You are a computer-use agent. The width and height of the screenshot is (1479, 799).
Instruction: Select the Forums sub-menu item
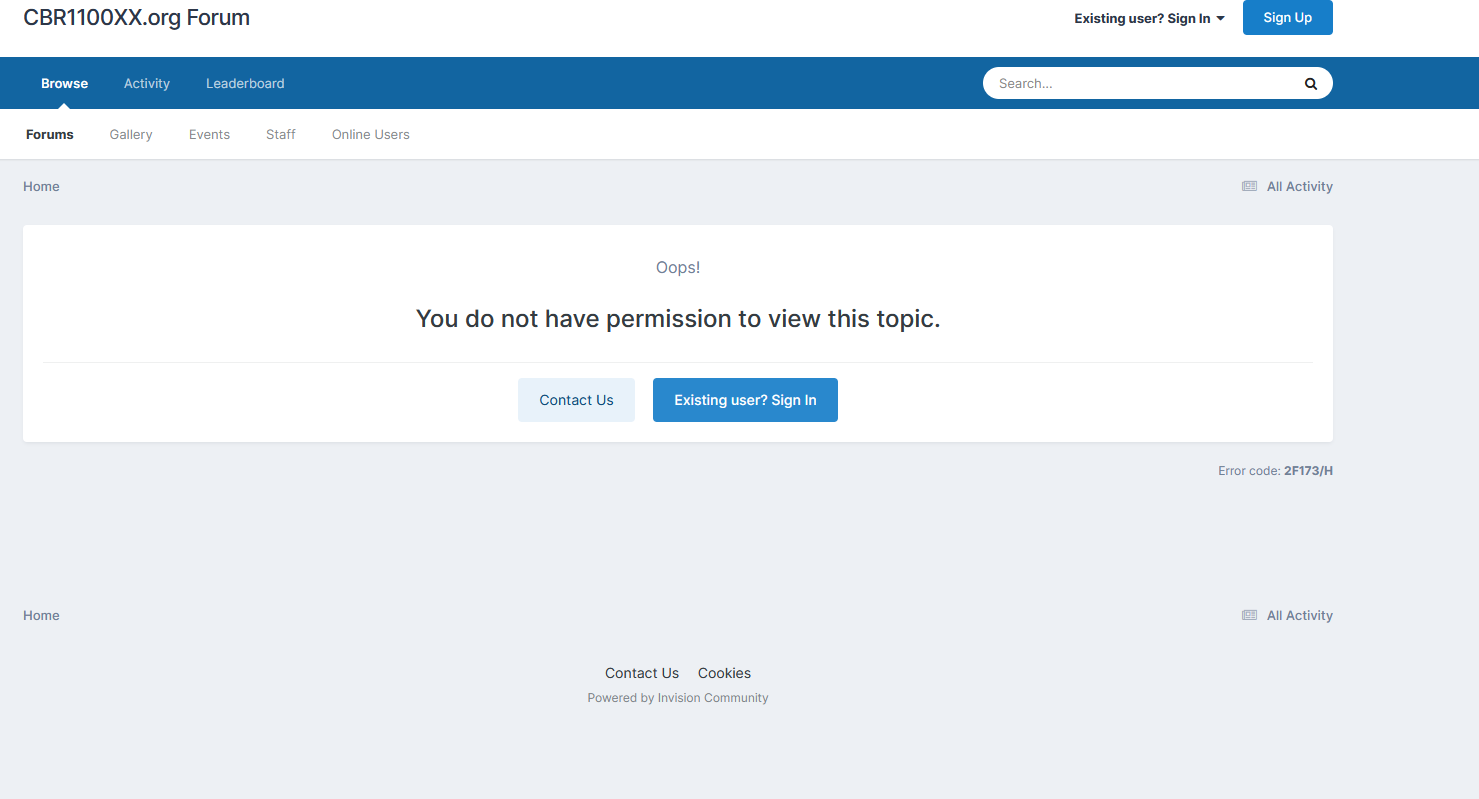click(x=50, y=135)
